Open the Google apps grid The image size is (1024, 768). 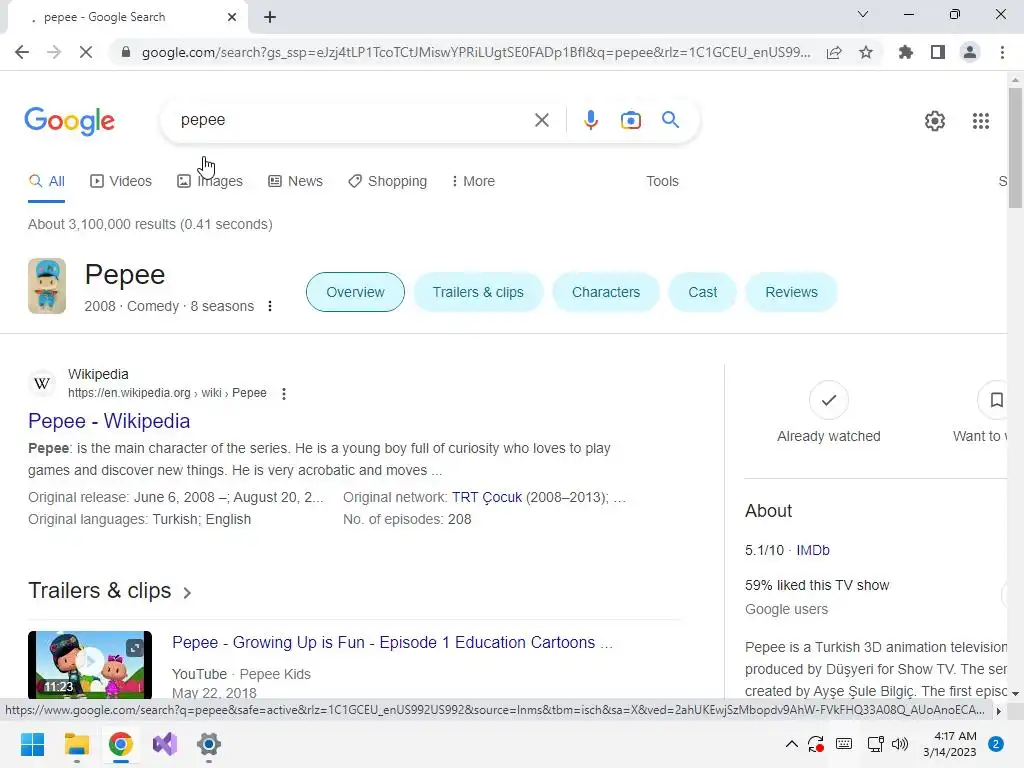tap(980, 121)
